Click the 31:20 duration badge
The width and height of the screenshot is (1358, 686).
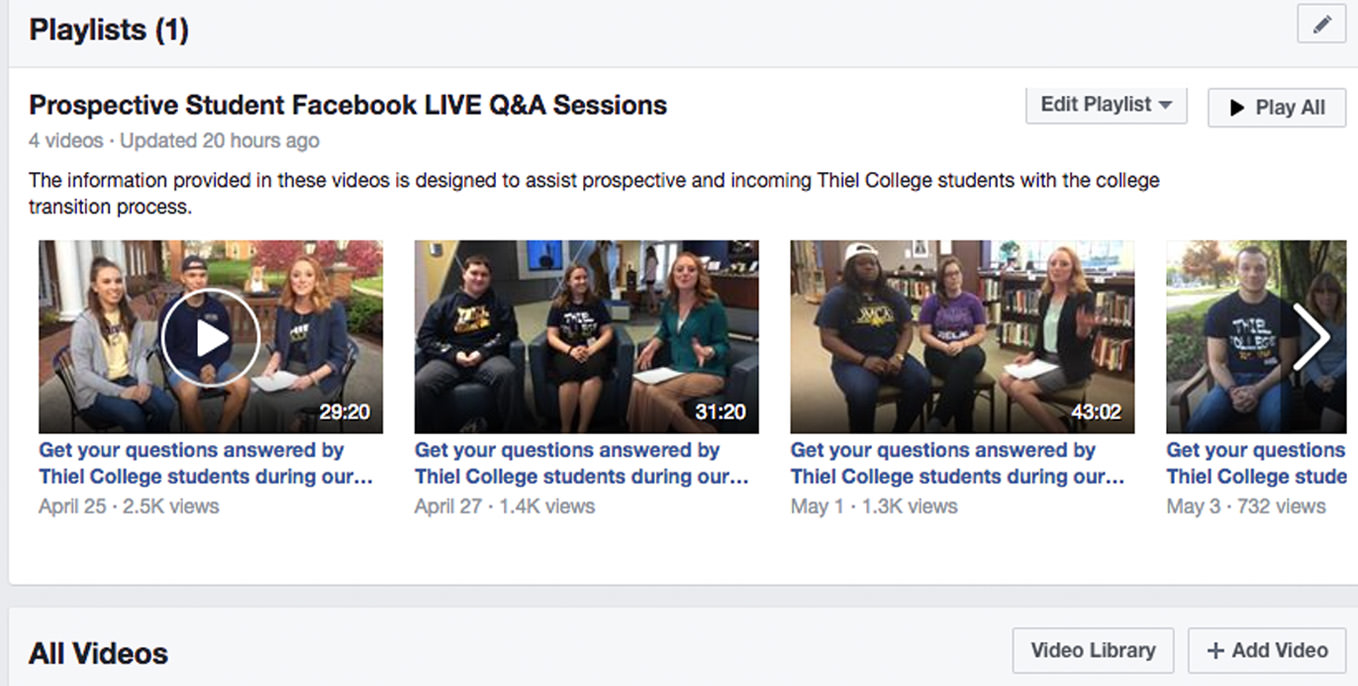point(722,411)
